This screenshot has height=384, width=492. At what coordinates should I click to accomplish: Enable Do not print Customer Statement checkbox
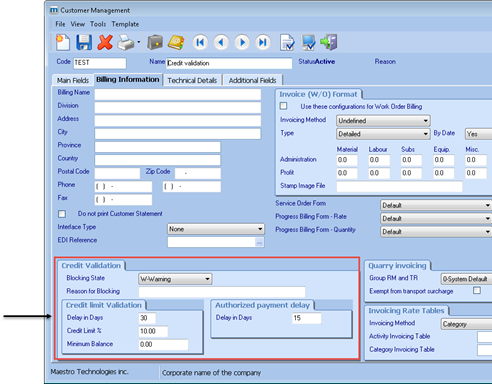coord(62,214)
